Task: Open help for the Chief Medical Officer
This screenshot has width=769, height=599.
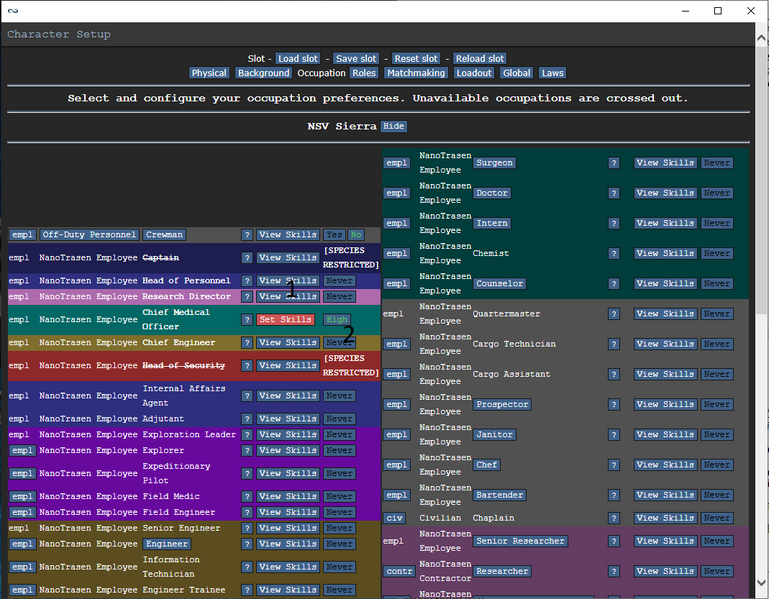Action: coord(246,320)
